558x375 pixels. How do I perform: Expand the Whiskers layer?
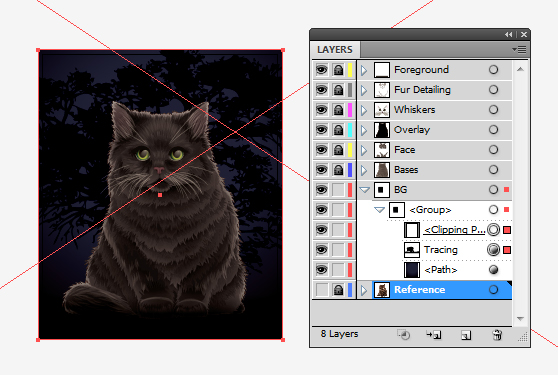(364, 110)
